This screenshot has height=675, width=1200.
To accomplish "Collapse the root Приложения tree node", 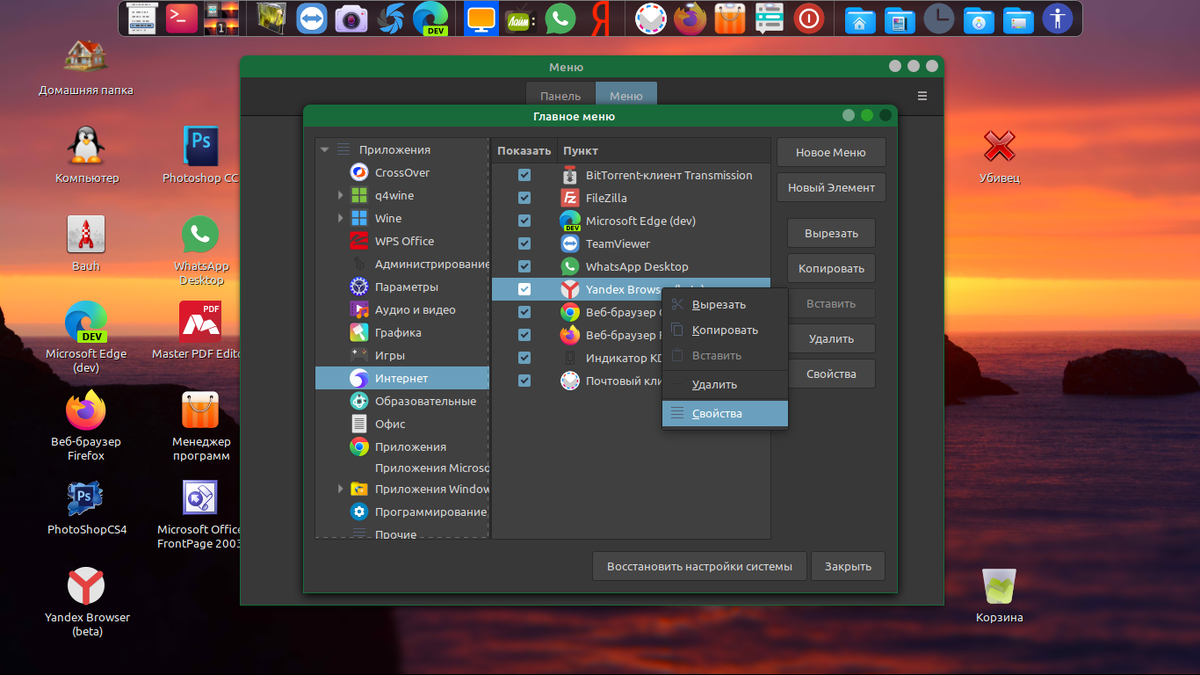I will (324, 150).
